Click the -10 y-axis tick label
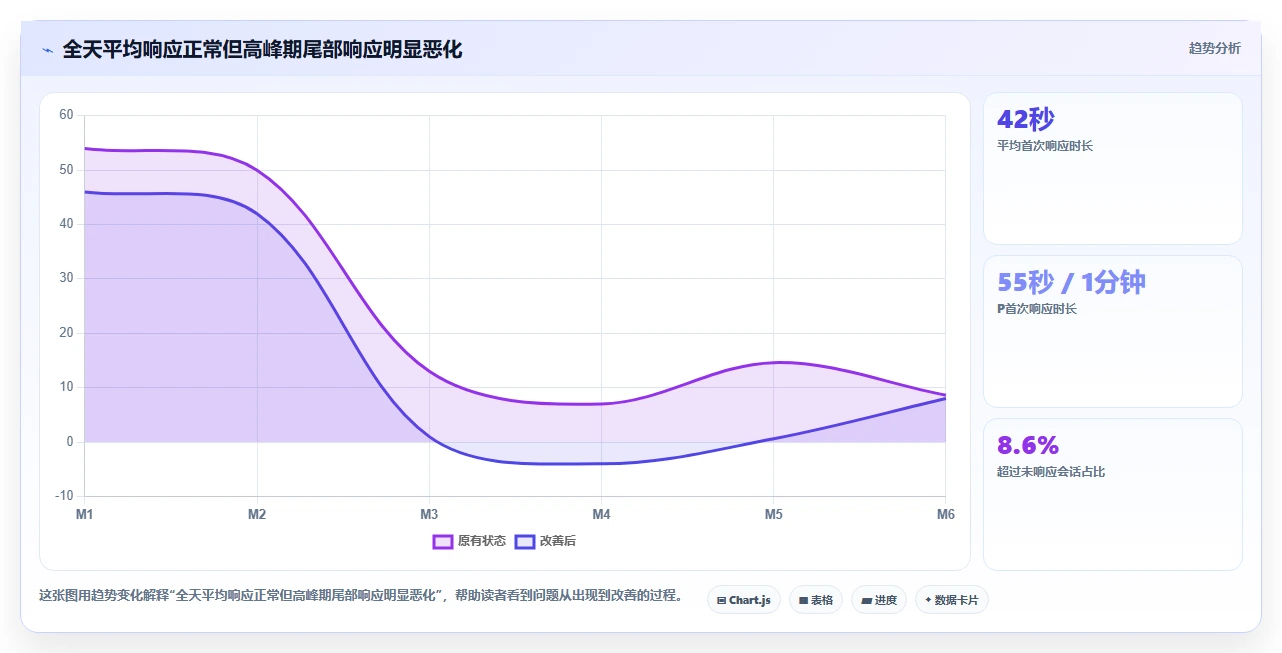The height and width of the screenshot is (653, 1282). pyautogui.click(x=64, y=496)
